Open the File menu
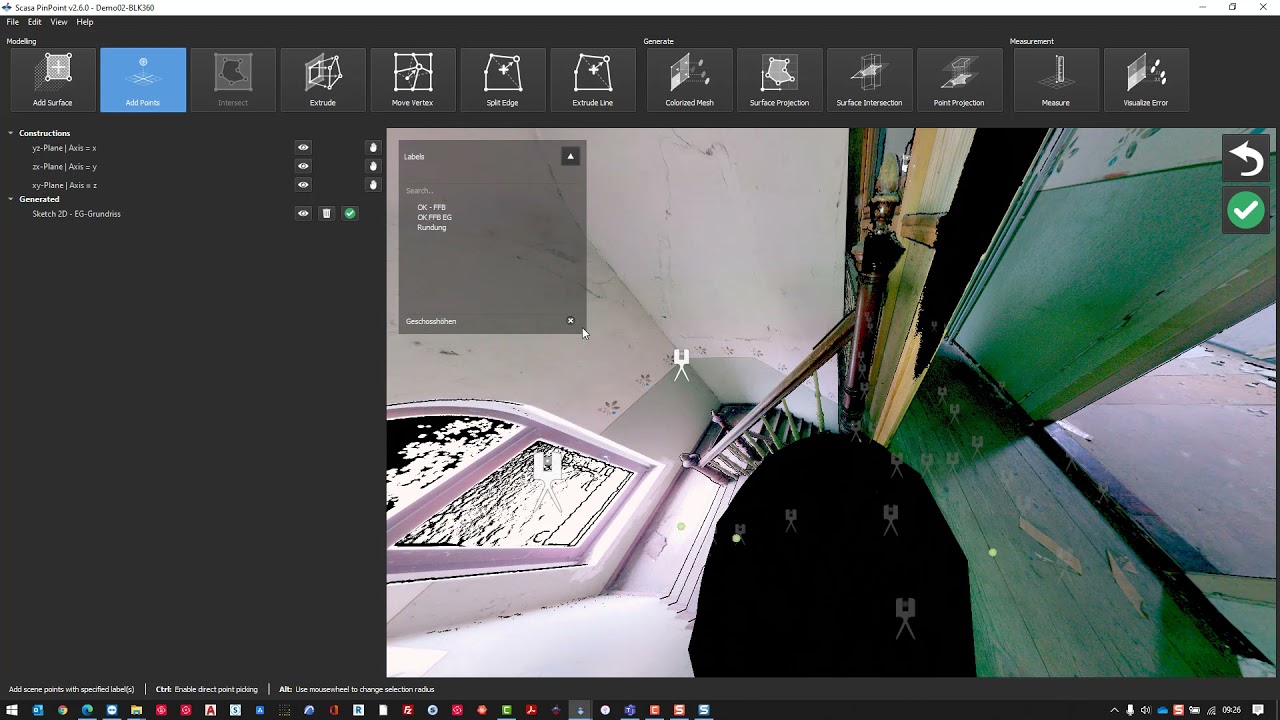This screenshot has width=1280, height=720. [x=13, y=22]
